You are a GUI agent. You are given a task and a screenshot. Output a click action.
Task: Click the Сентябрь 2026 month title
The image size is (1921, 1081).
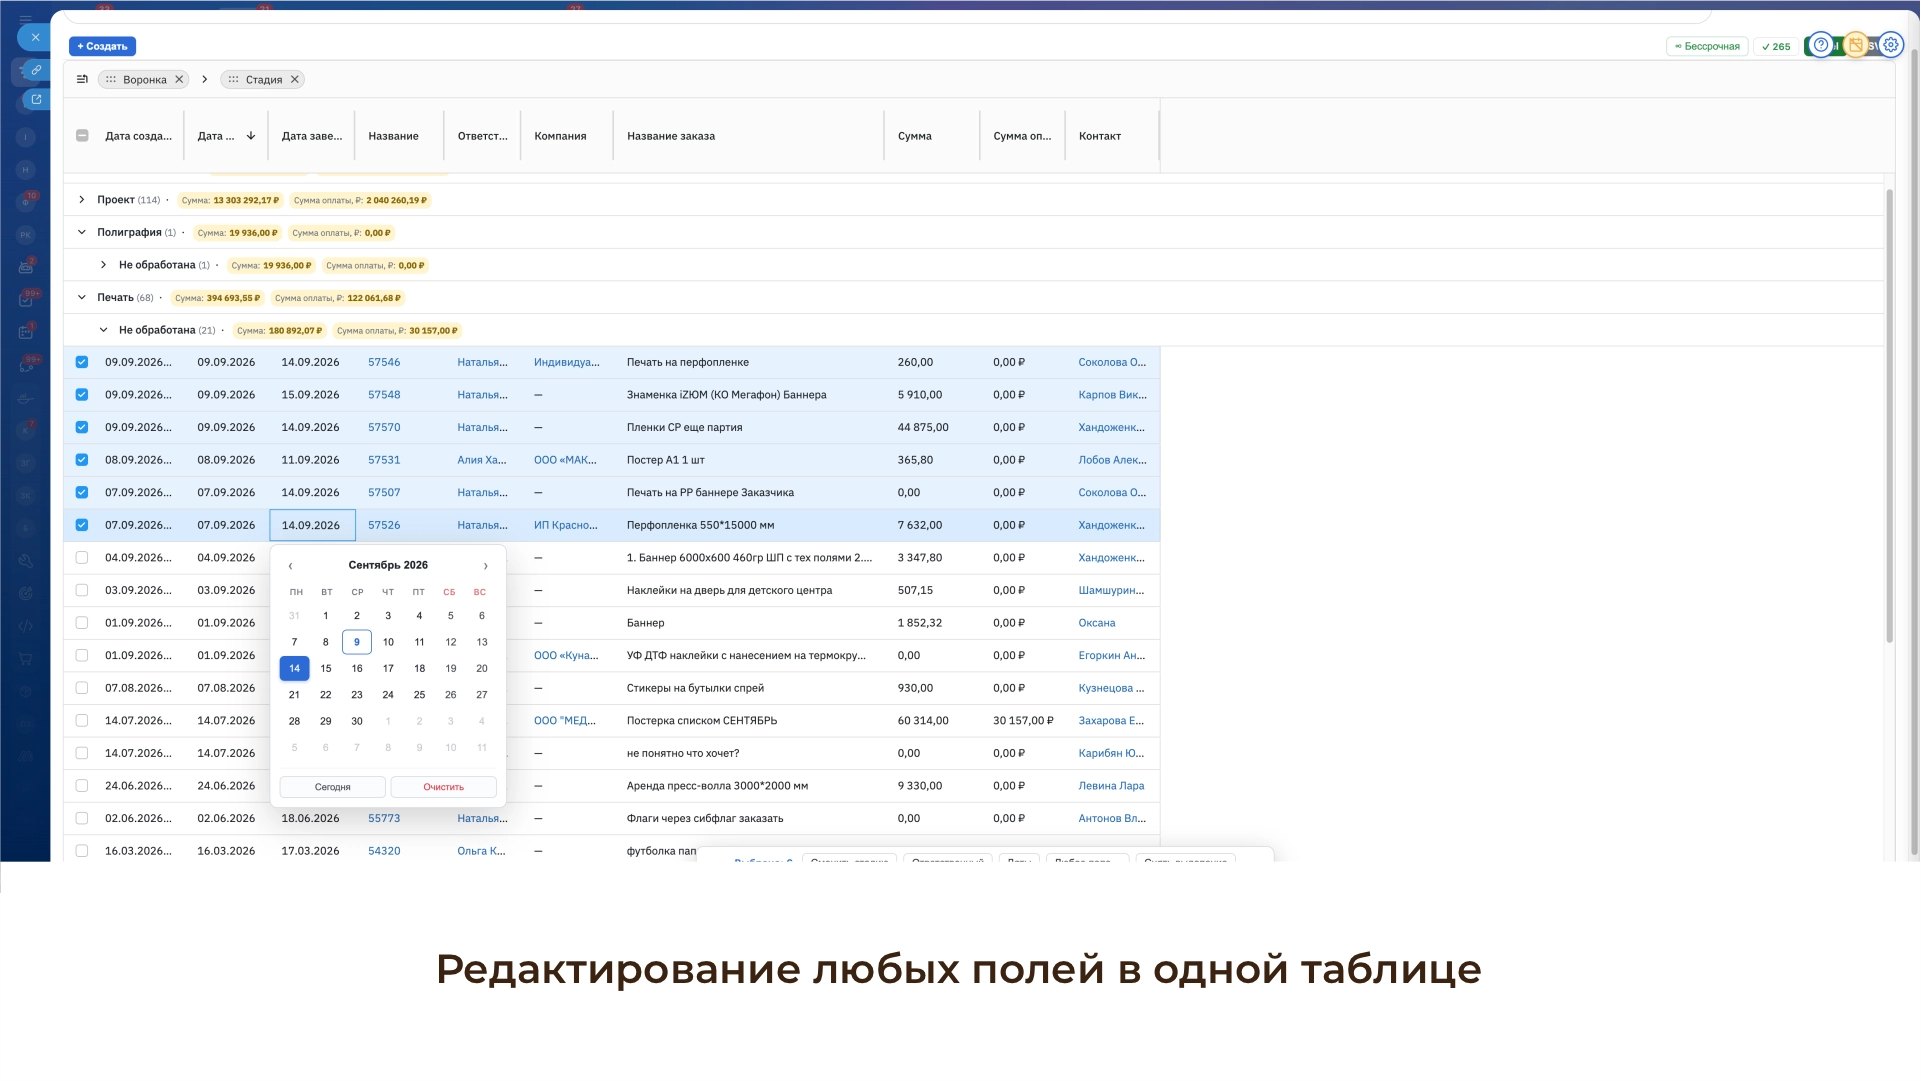click(x=388, y=565)
